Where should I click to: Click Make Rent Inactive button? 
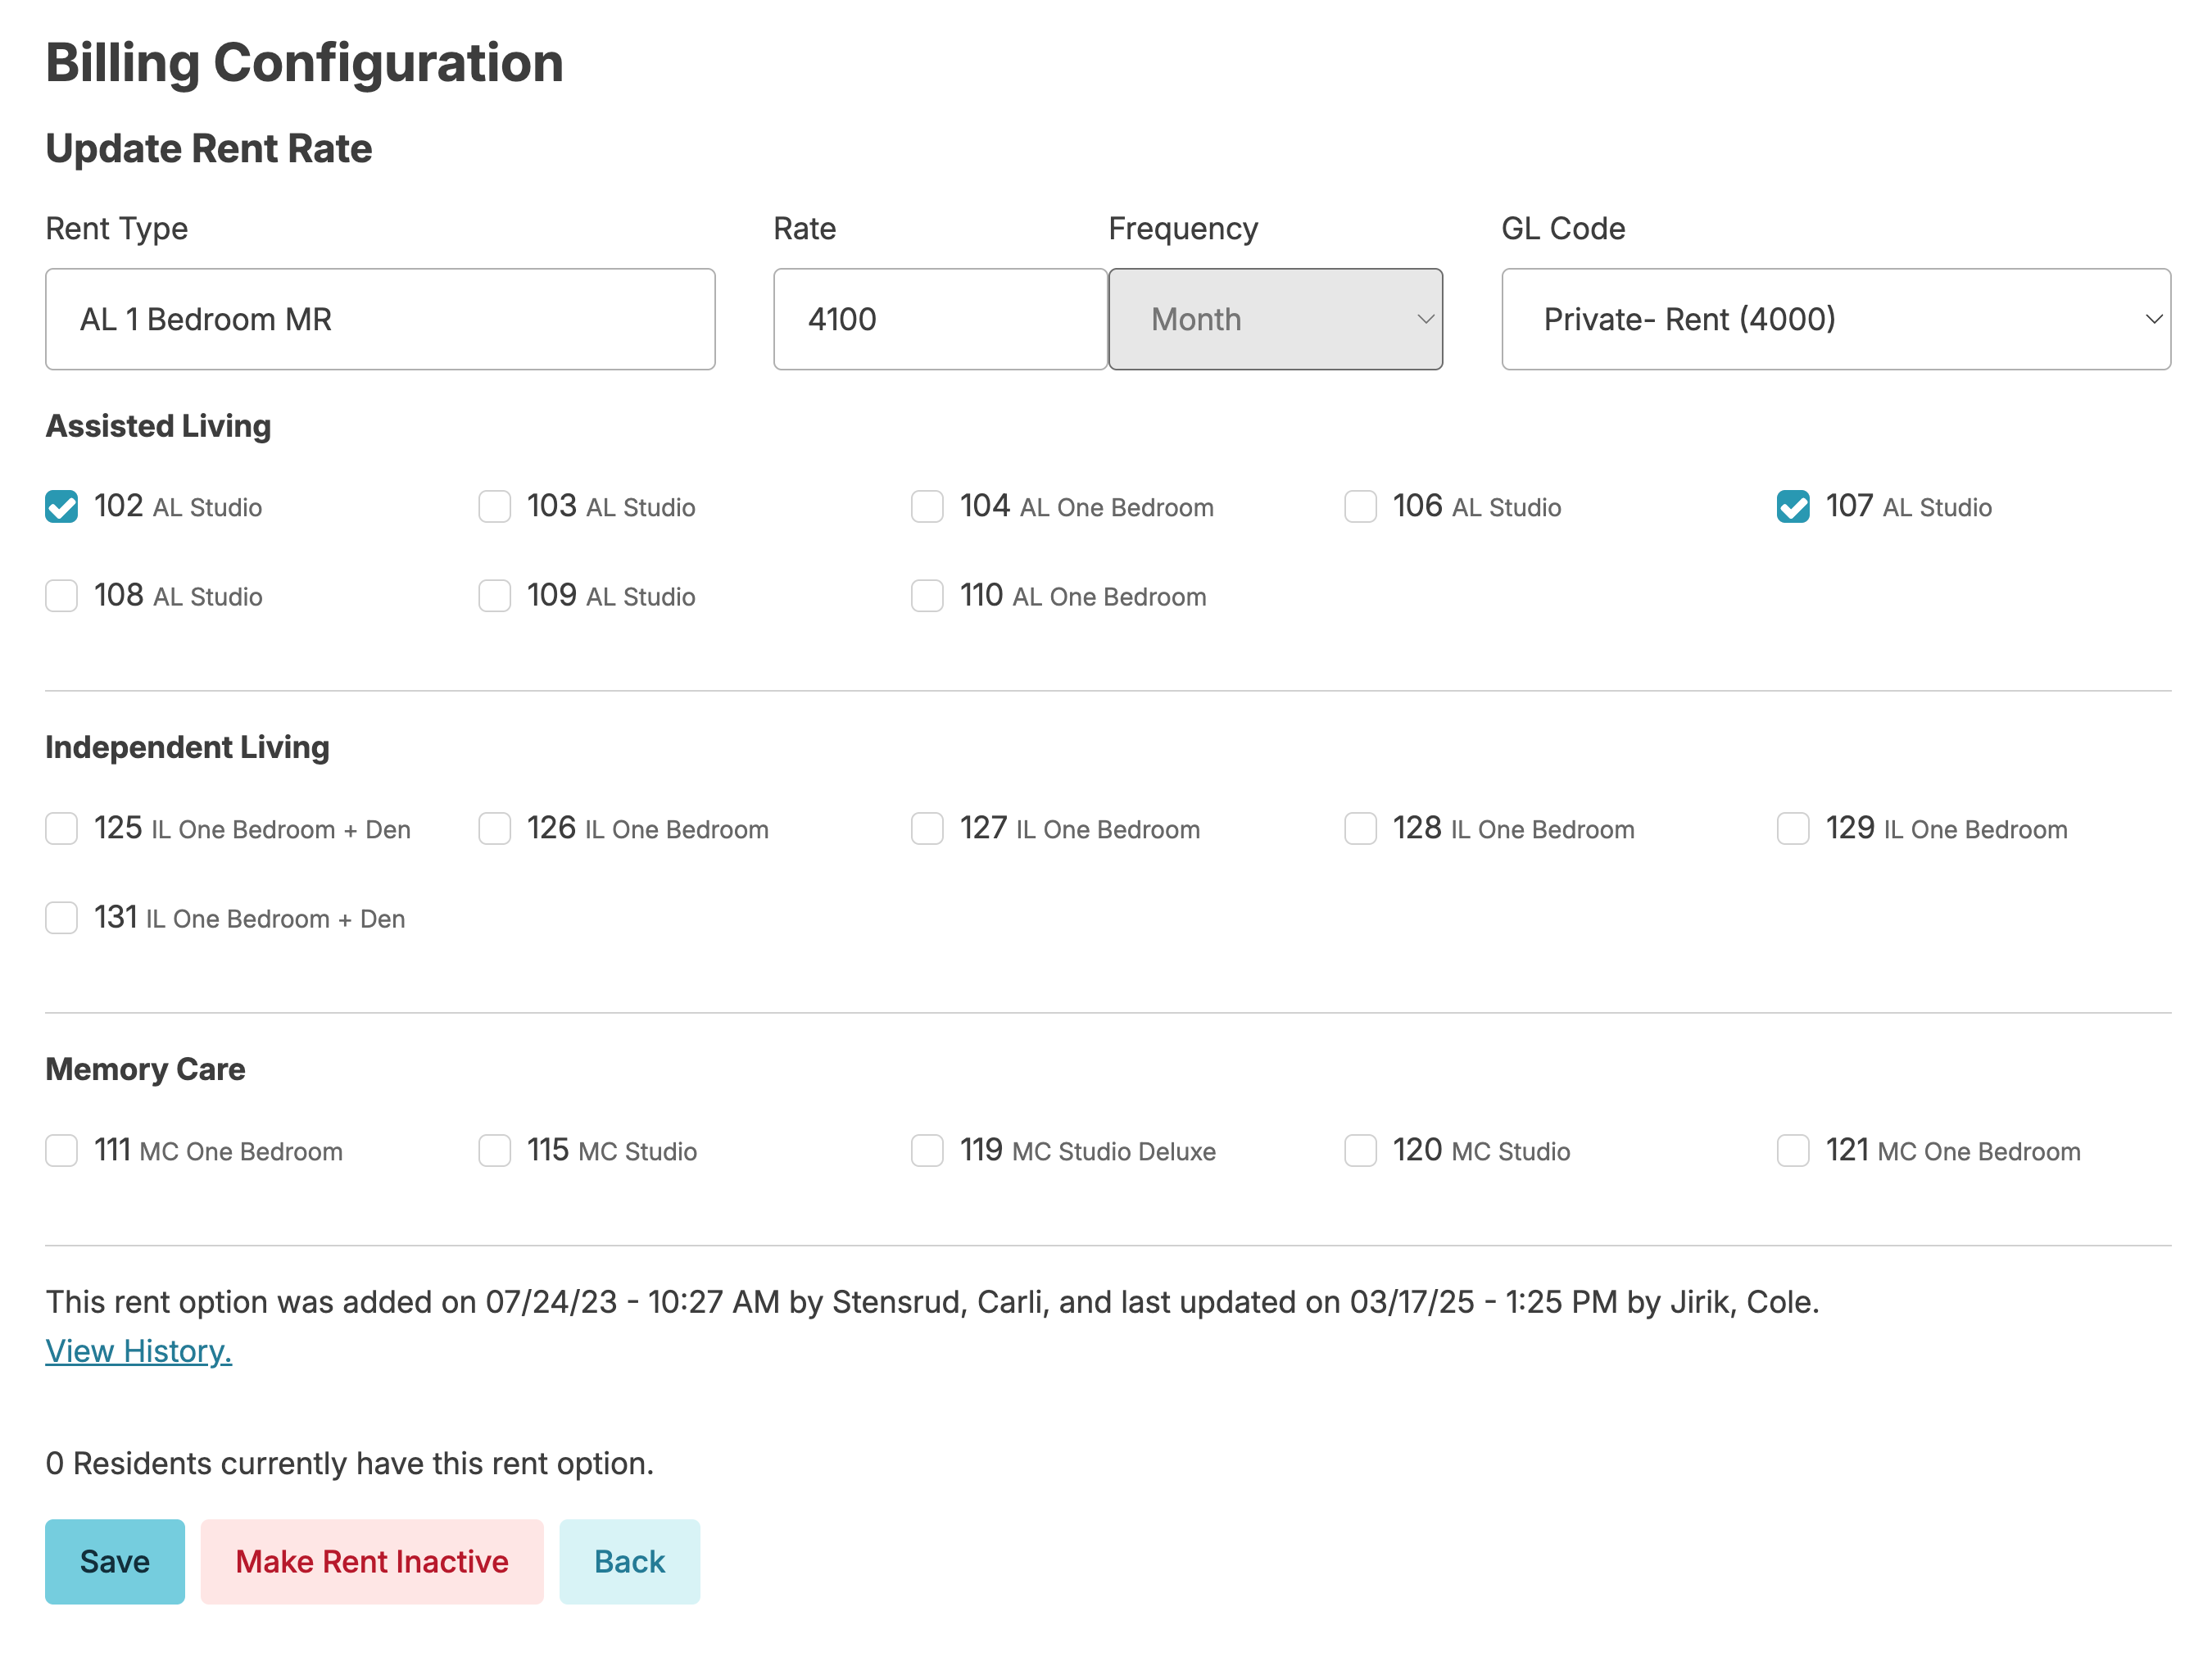coord(372,1562)
